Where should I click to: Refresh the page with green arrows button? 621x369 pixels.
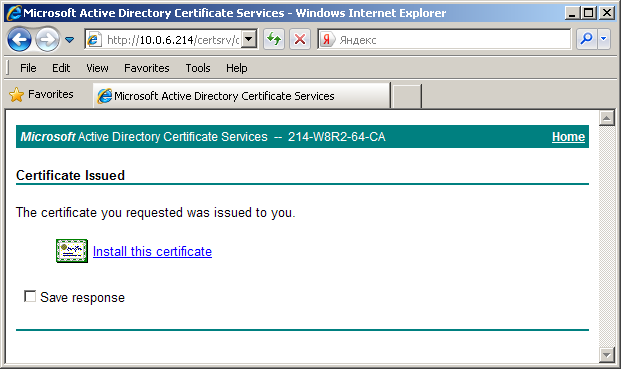click(x=274, y=39)
